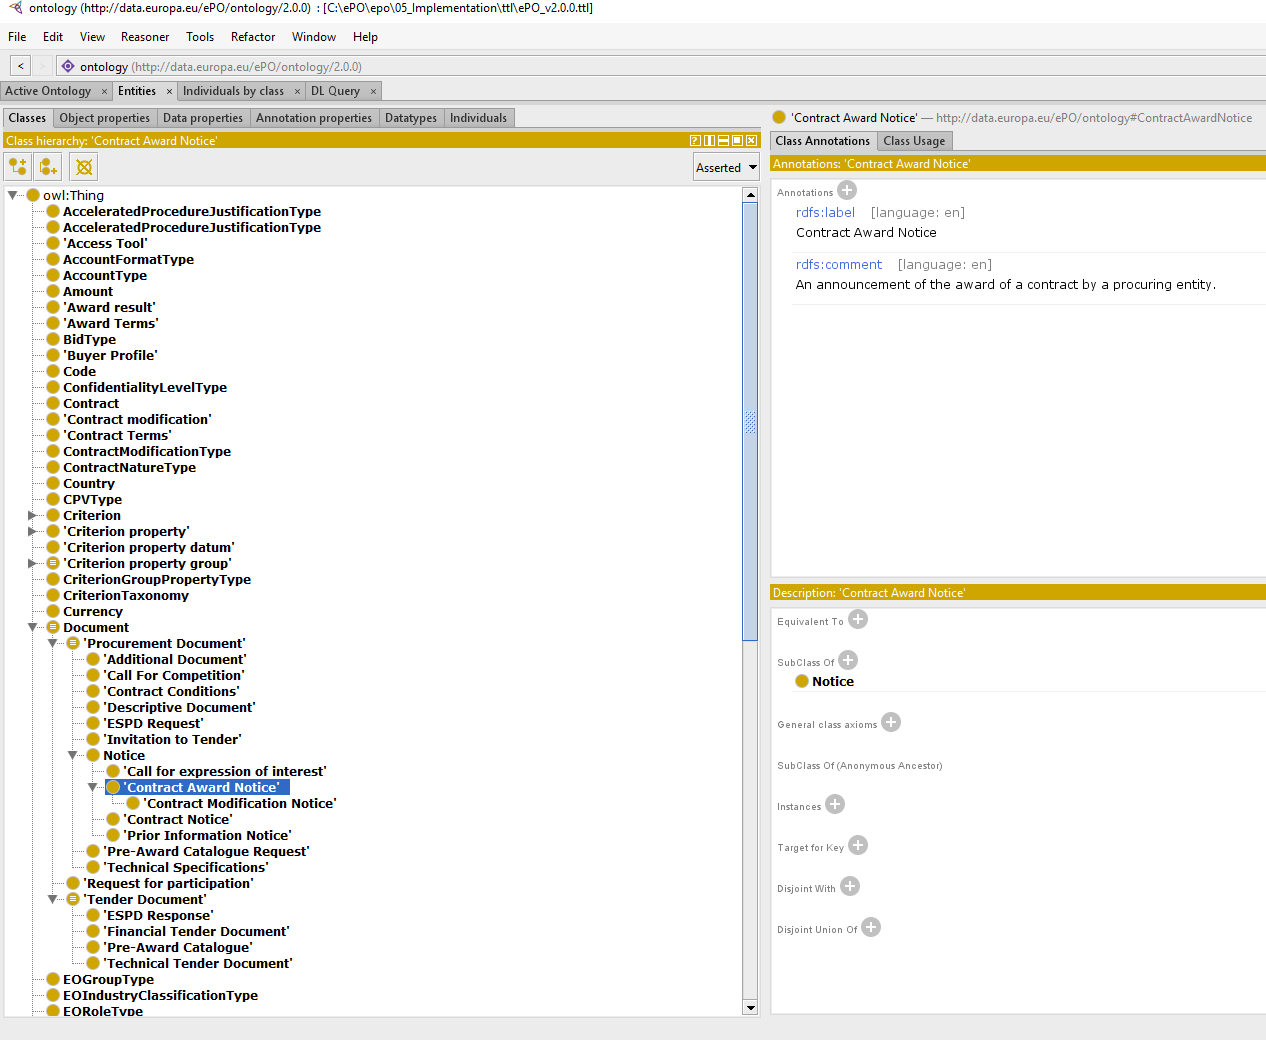The height and width of the screenshot is (1040, 1266).
Task: Split the class hierarchy view vertically
Action: (709, 141)
